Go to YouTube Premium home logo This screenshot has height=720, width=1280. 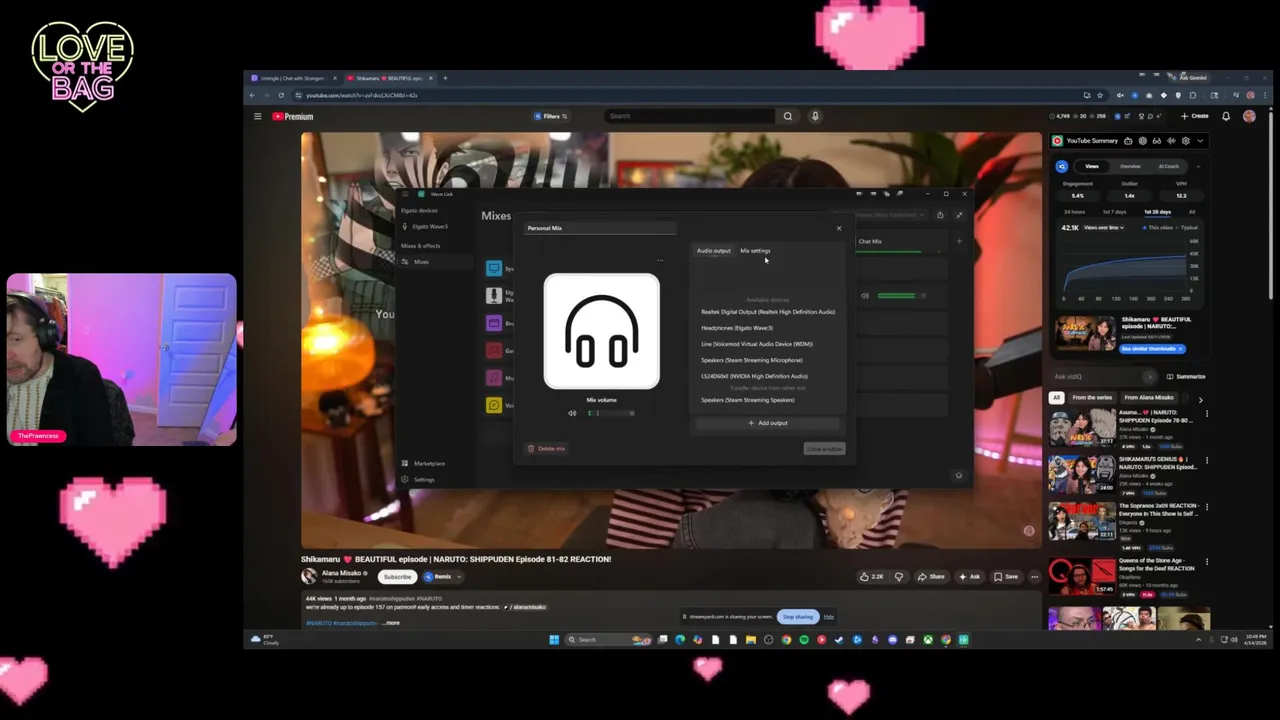click(x=293, y=116)
